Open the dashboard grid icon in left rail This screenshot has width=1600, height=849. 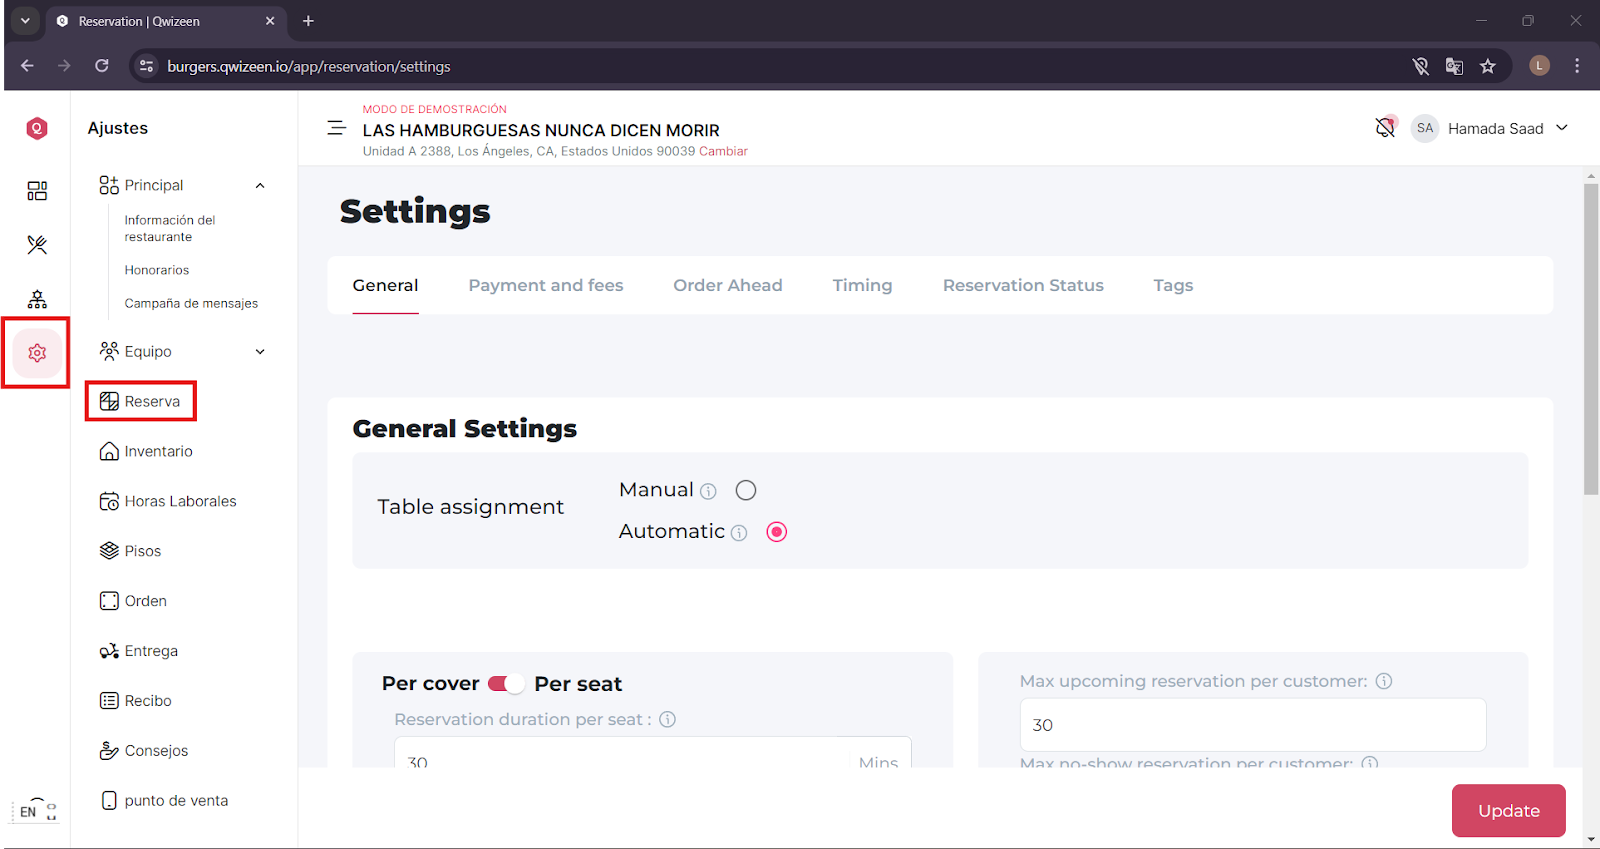tap(37, 191)
